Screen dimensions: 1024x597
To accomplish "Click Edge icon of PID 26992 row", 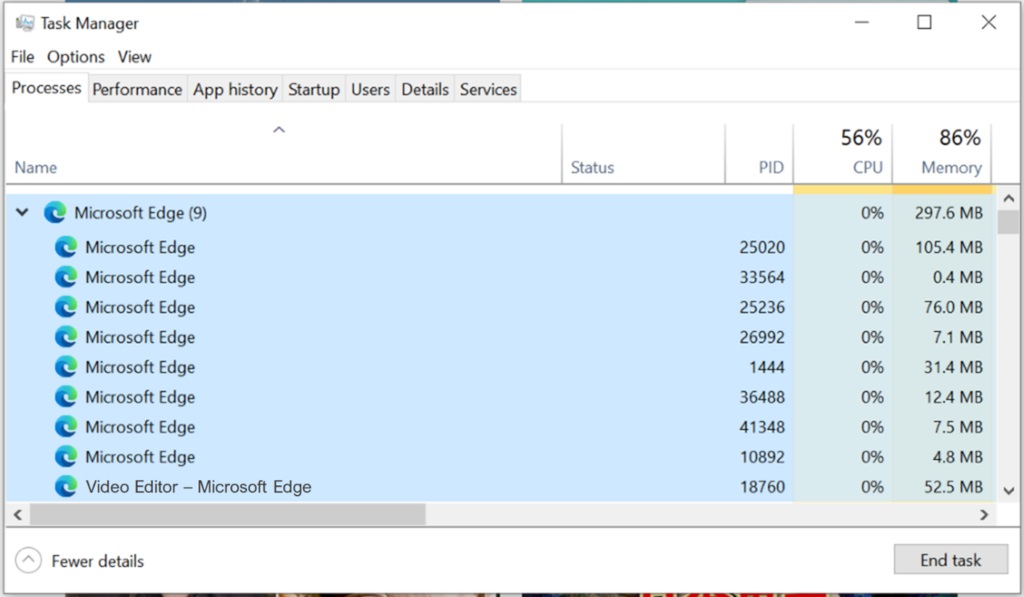I will point(65,338).
